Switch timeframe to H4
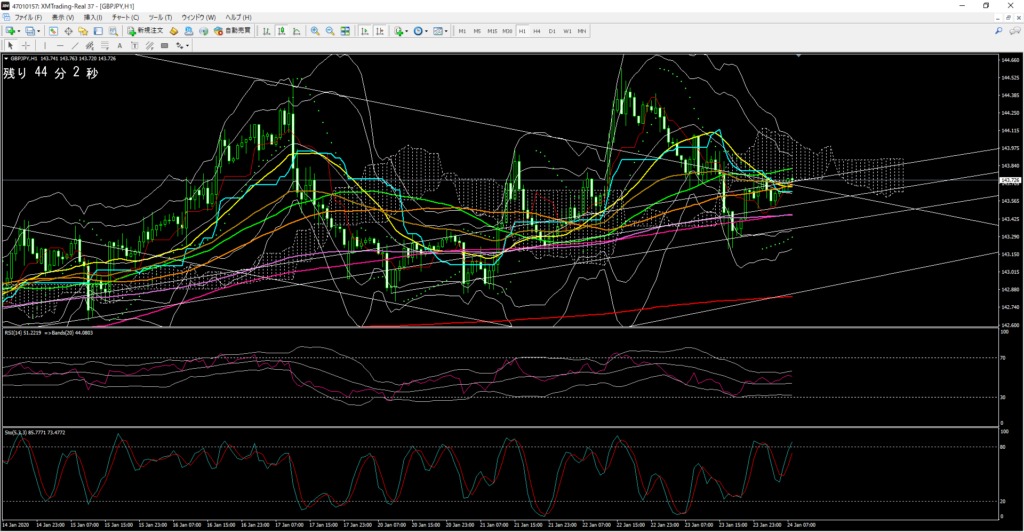The image size is (1024, 532). click(537, 31)
